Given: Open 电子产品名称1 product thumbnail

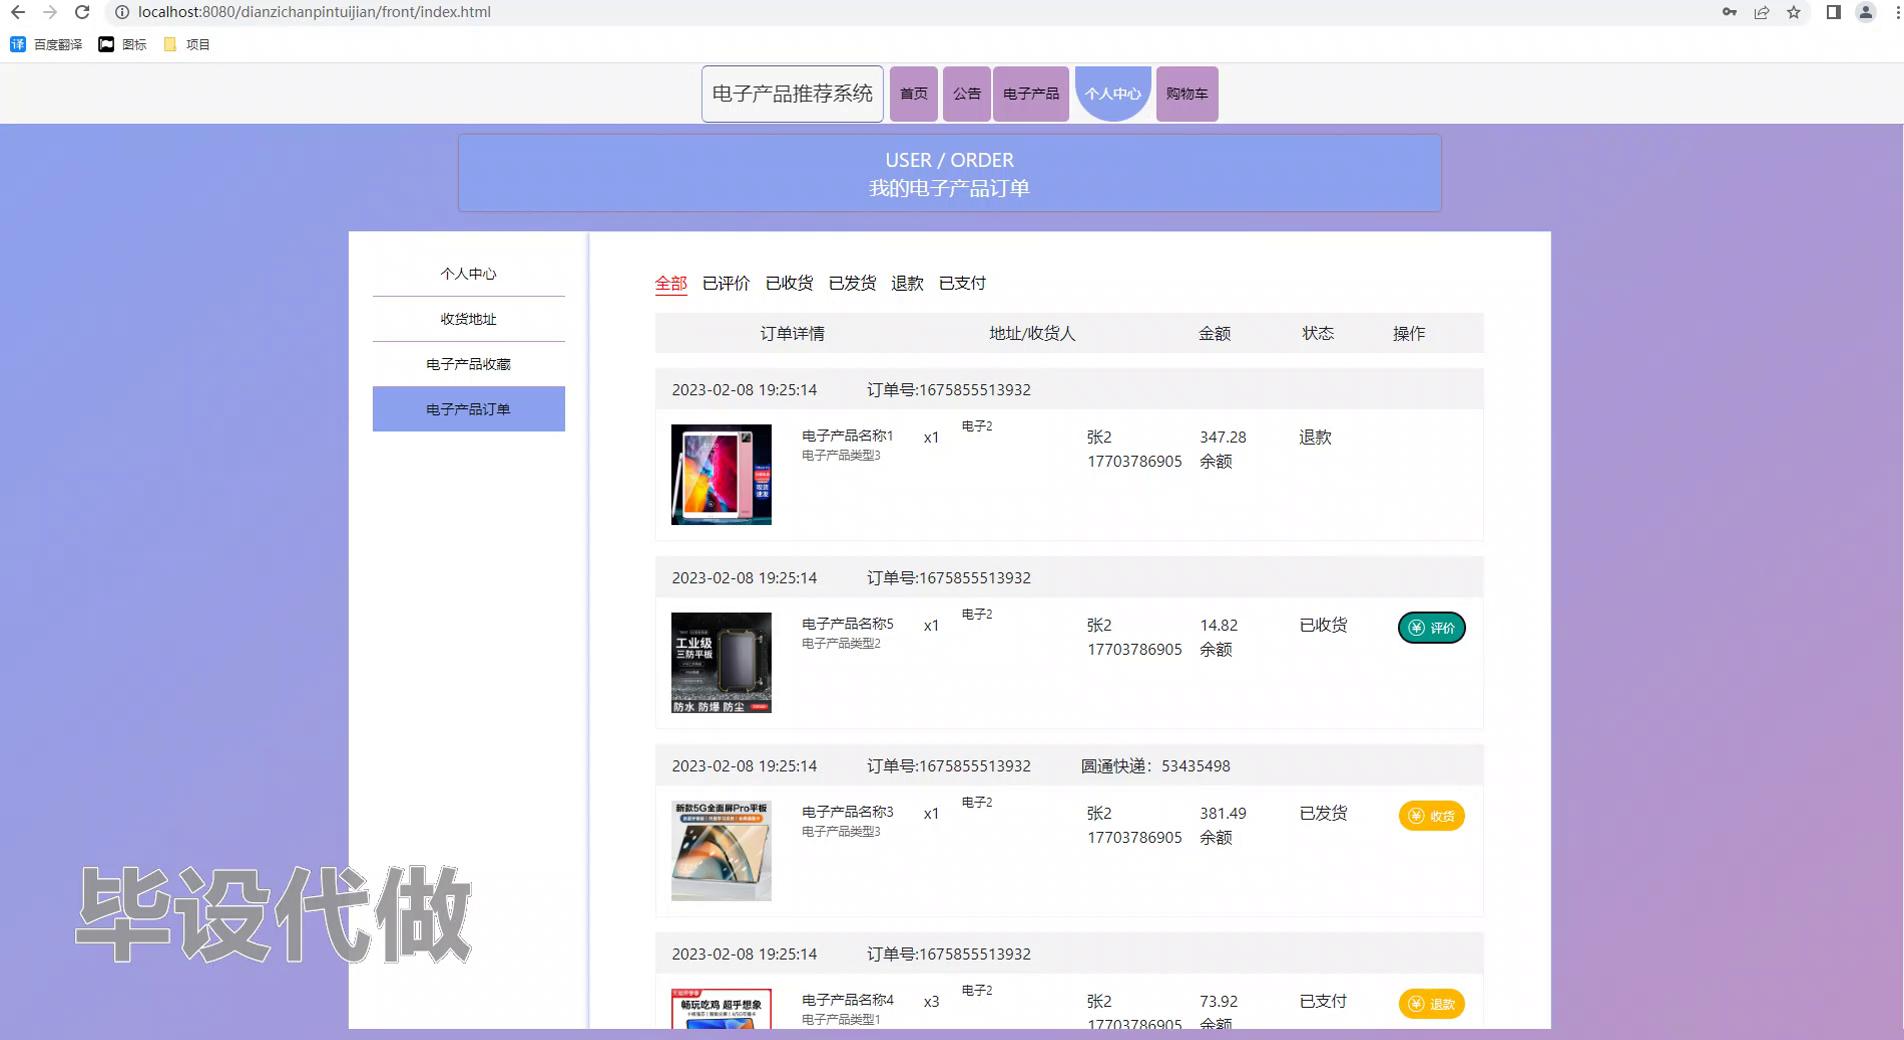Looking at the screenshot, I should coord(721,475).
